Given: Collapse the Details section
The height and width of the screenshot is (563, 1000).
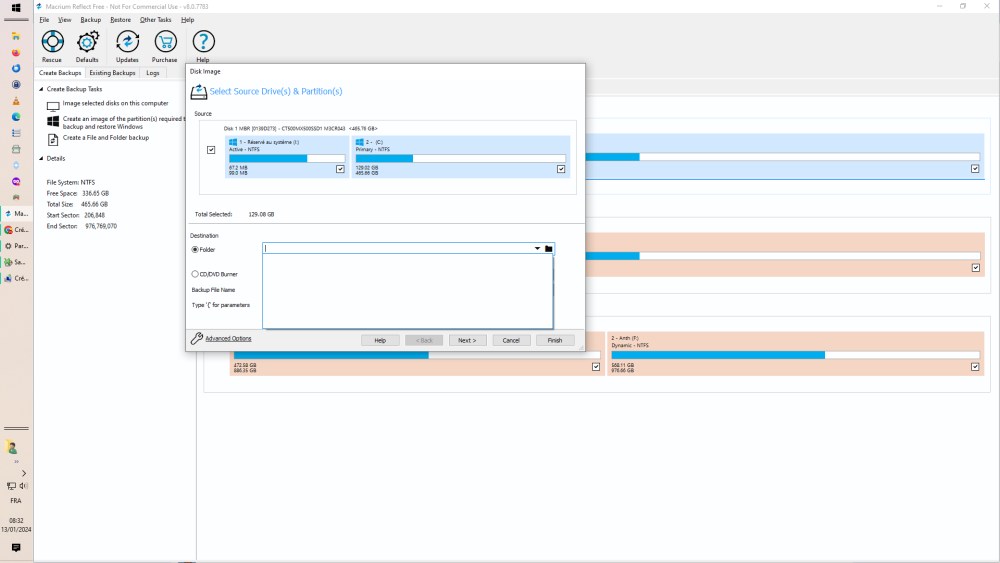Looking at the screenshot, I should (41, 158).
